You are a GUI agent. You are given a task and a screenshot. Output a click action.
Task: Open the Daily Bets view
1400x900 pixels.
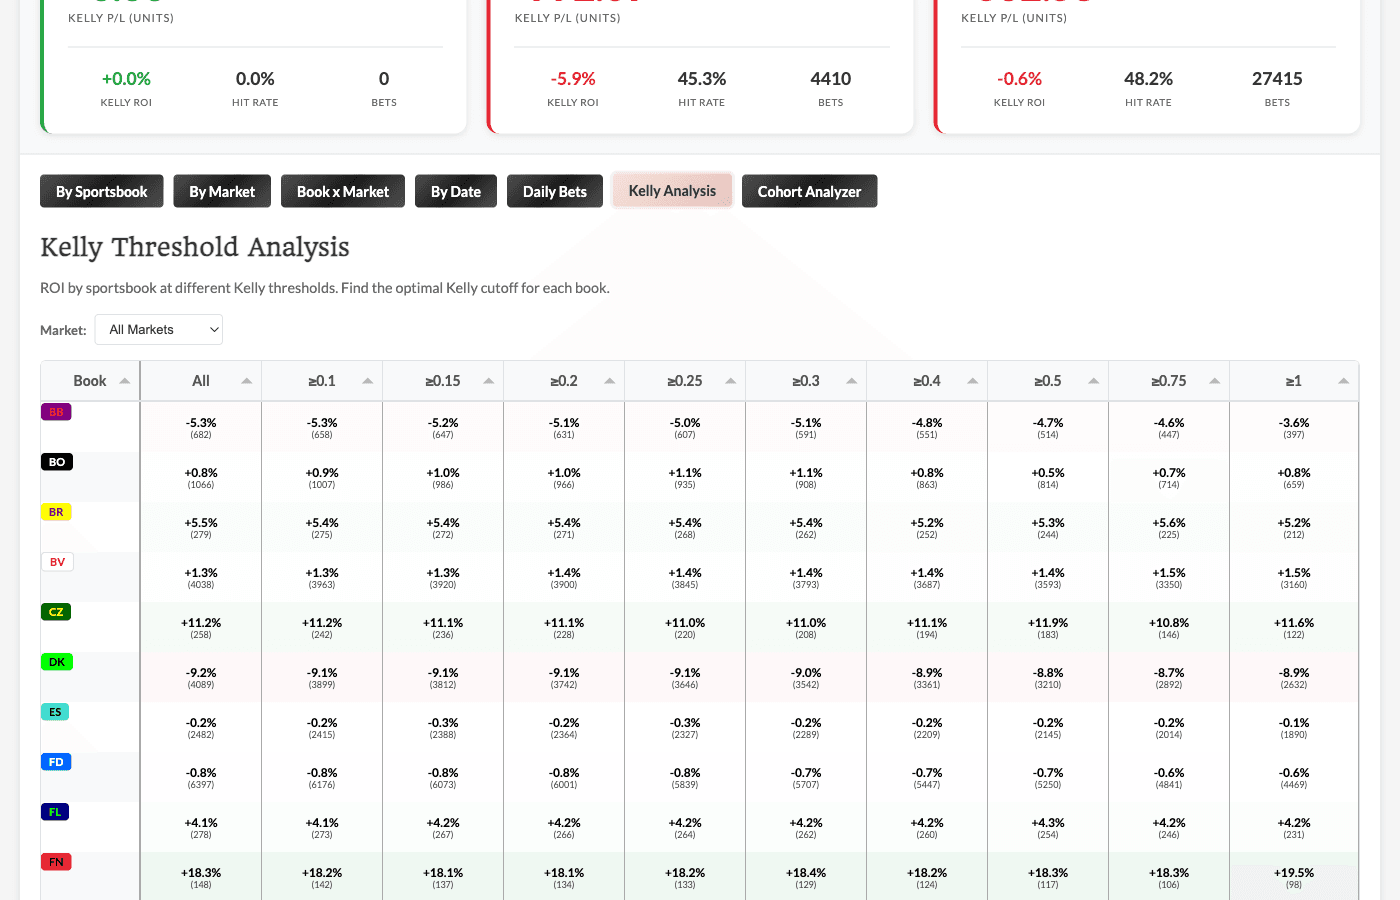point(554,190)
